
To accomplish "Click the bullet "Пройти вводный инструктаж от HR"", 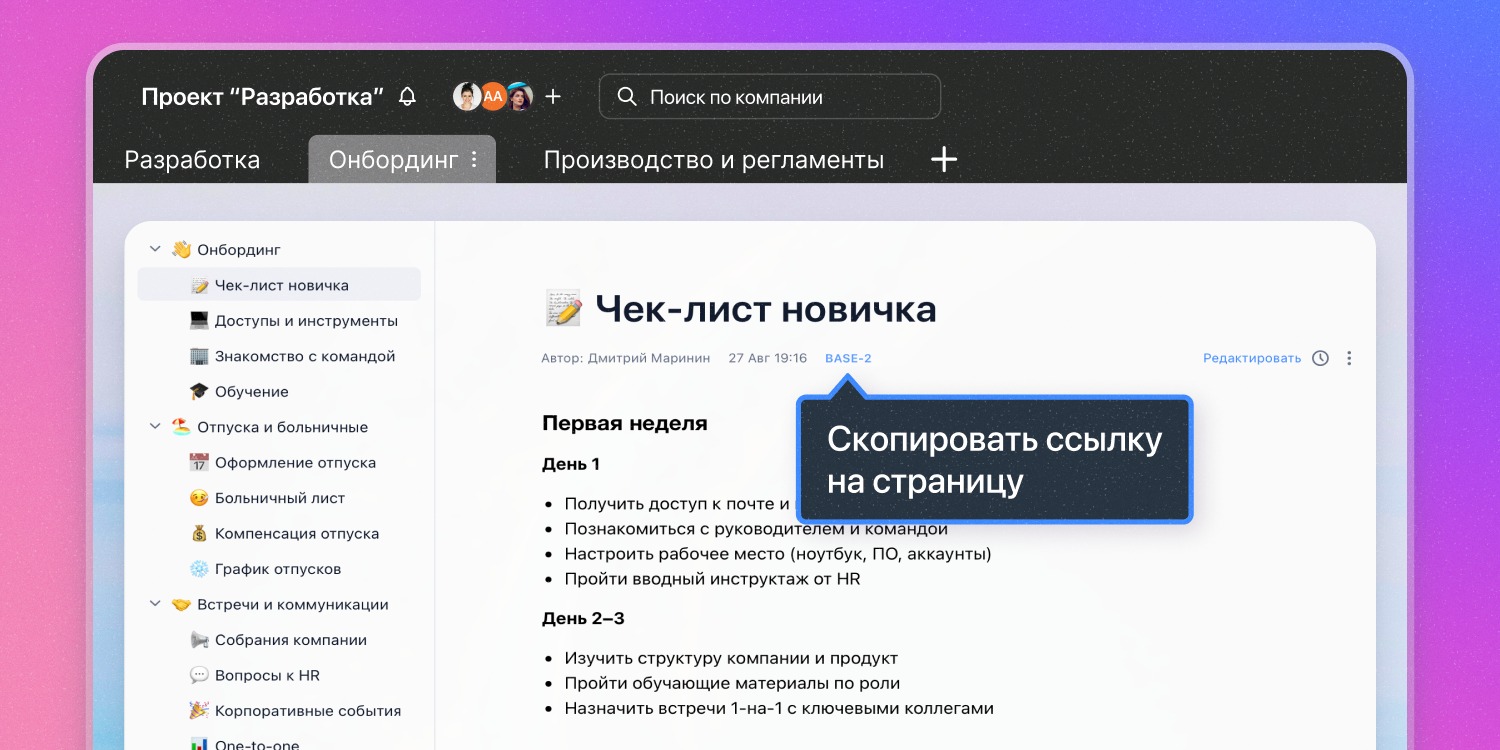I will point(712,578).
